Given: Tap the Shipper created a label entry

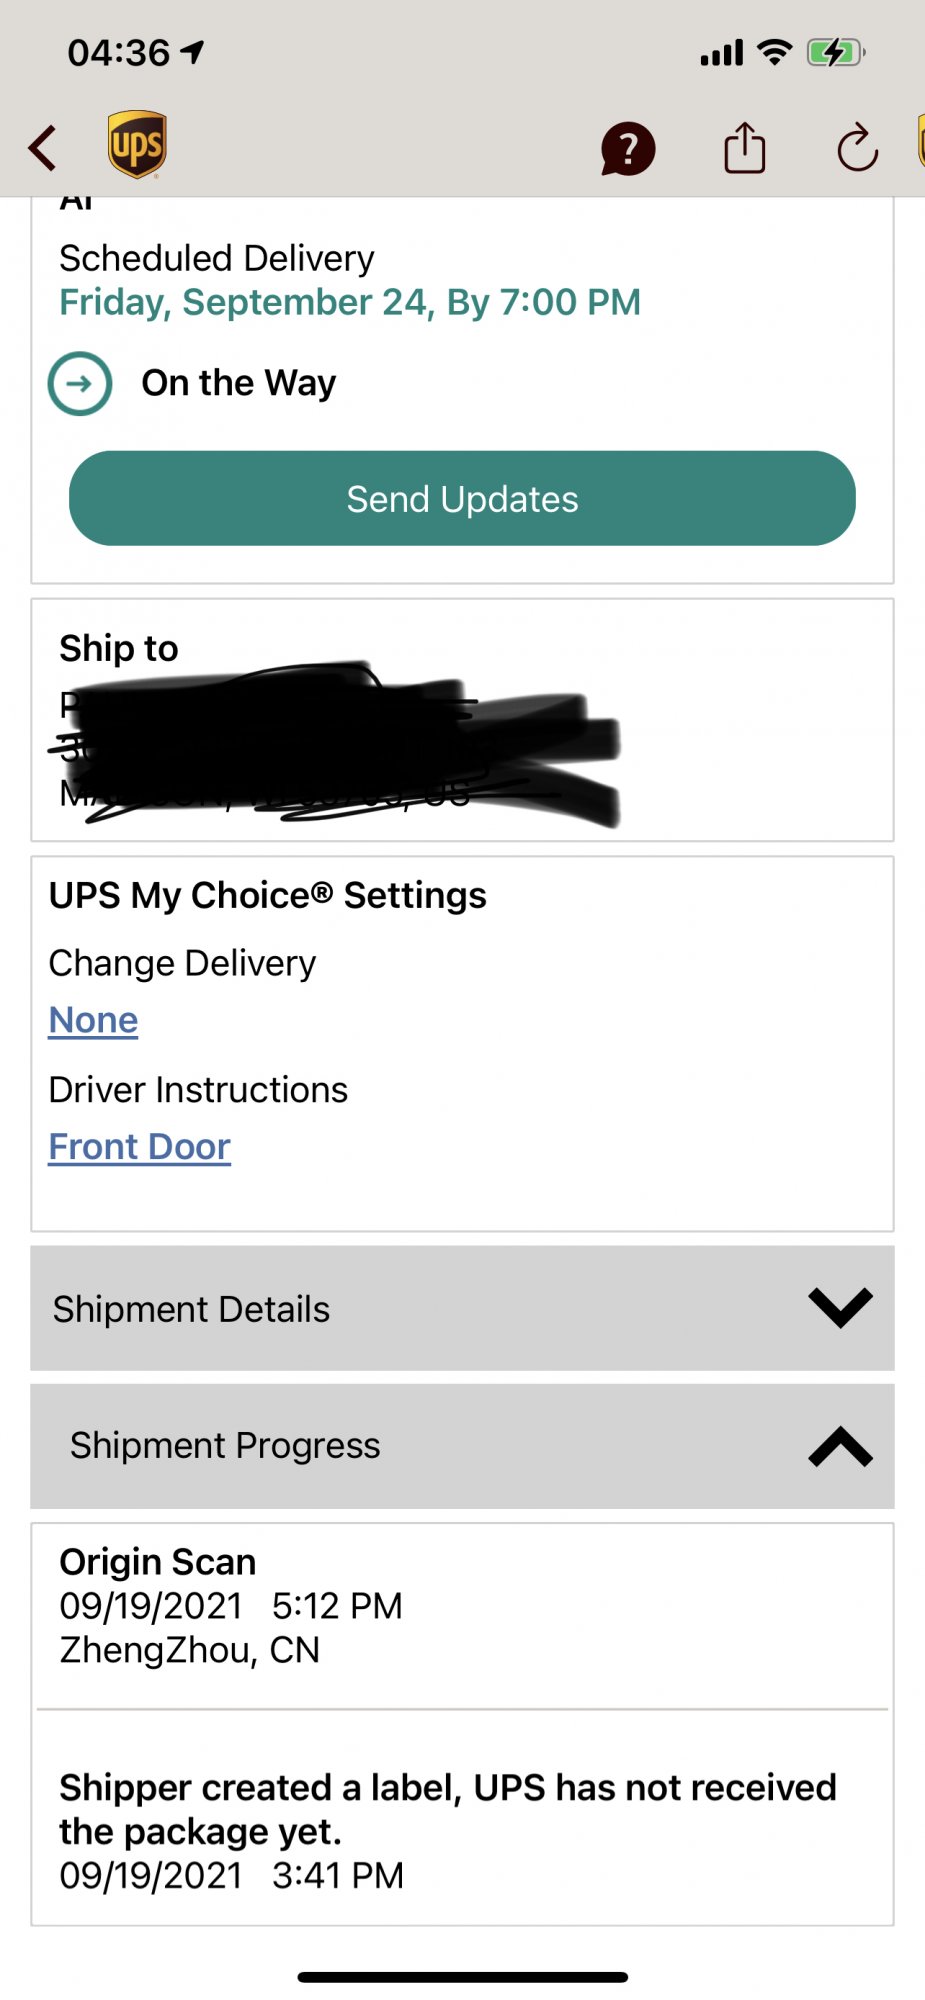Looking at the screenshot, I should pos(462,1830).
